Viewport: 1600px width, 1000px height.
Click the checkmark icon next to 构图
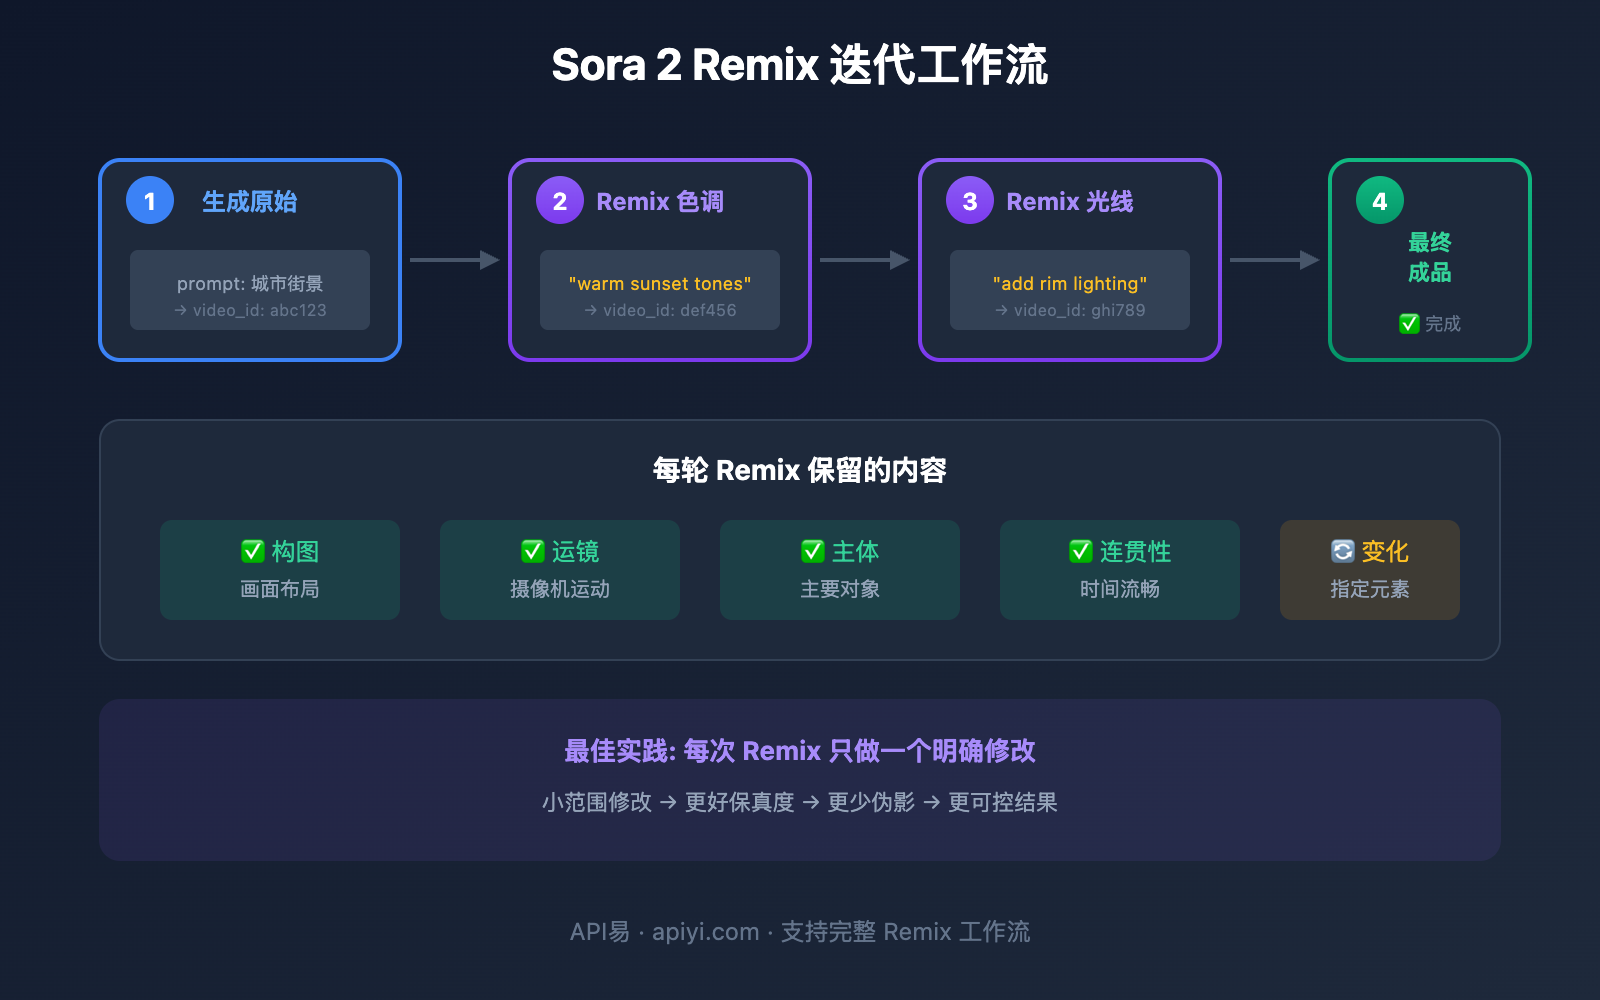pyautogui.click(x=255, y=551)
